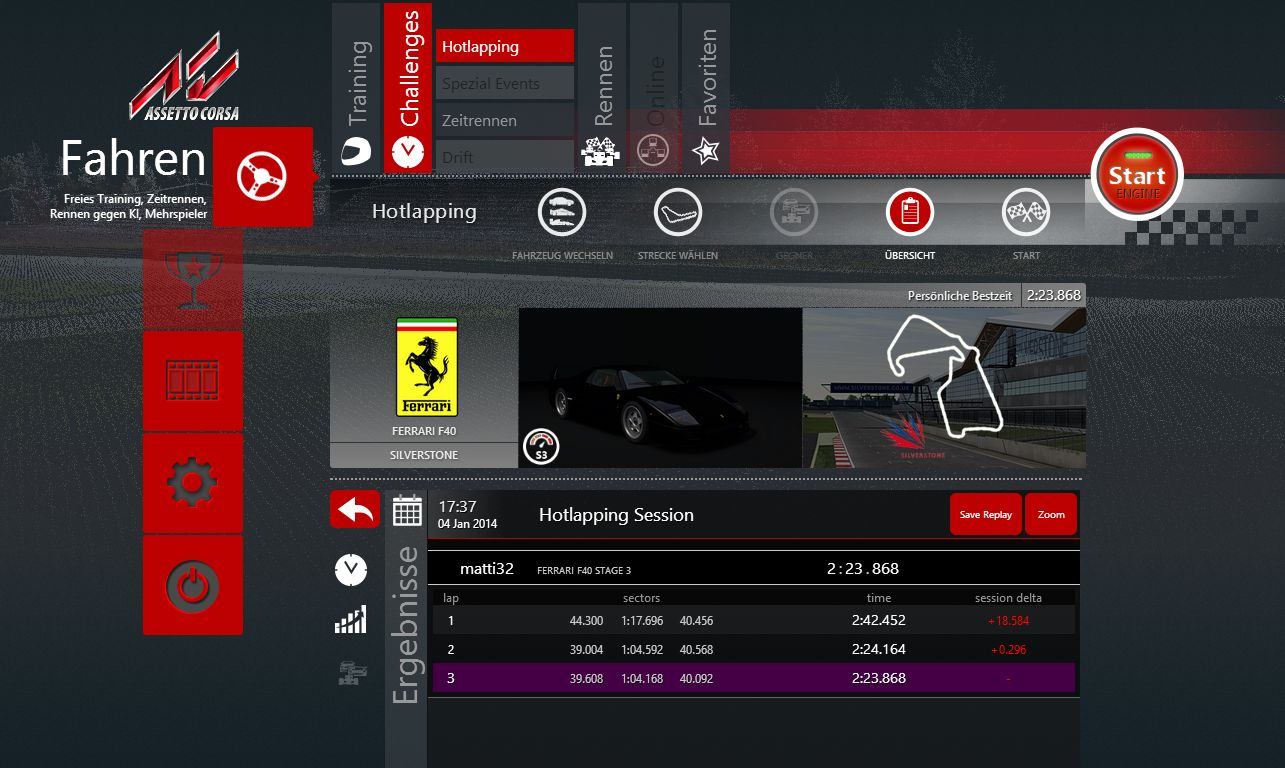Select the Zeitrennen menu entry

505,120
